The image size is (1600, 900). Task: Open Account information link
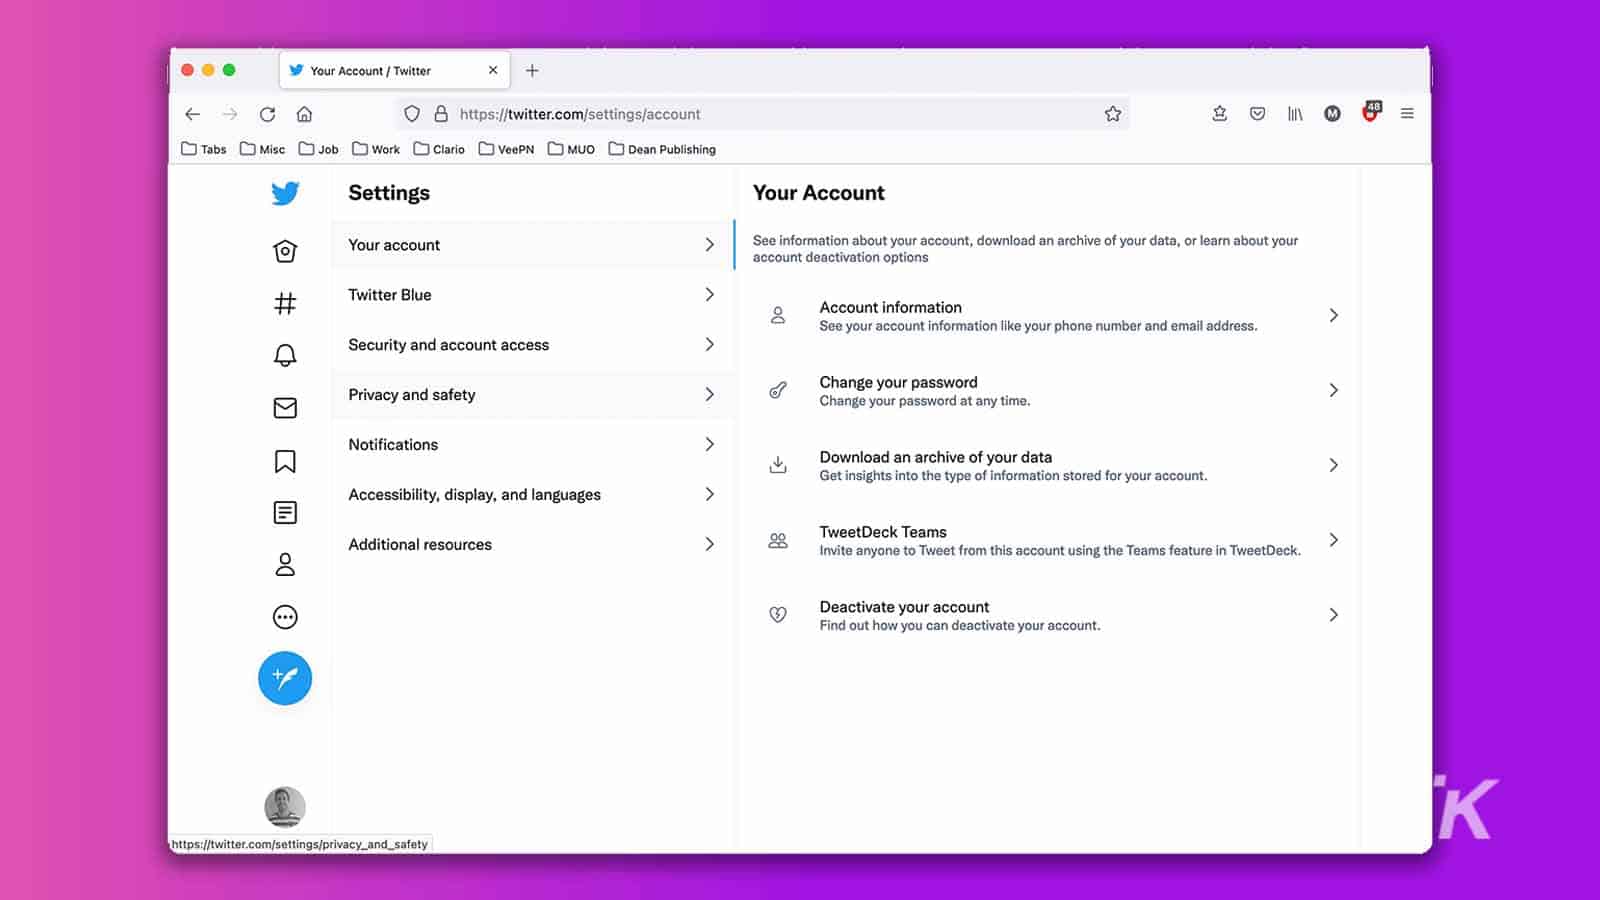1048,316
